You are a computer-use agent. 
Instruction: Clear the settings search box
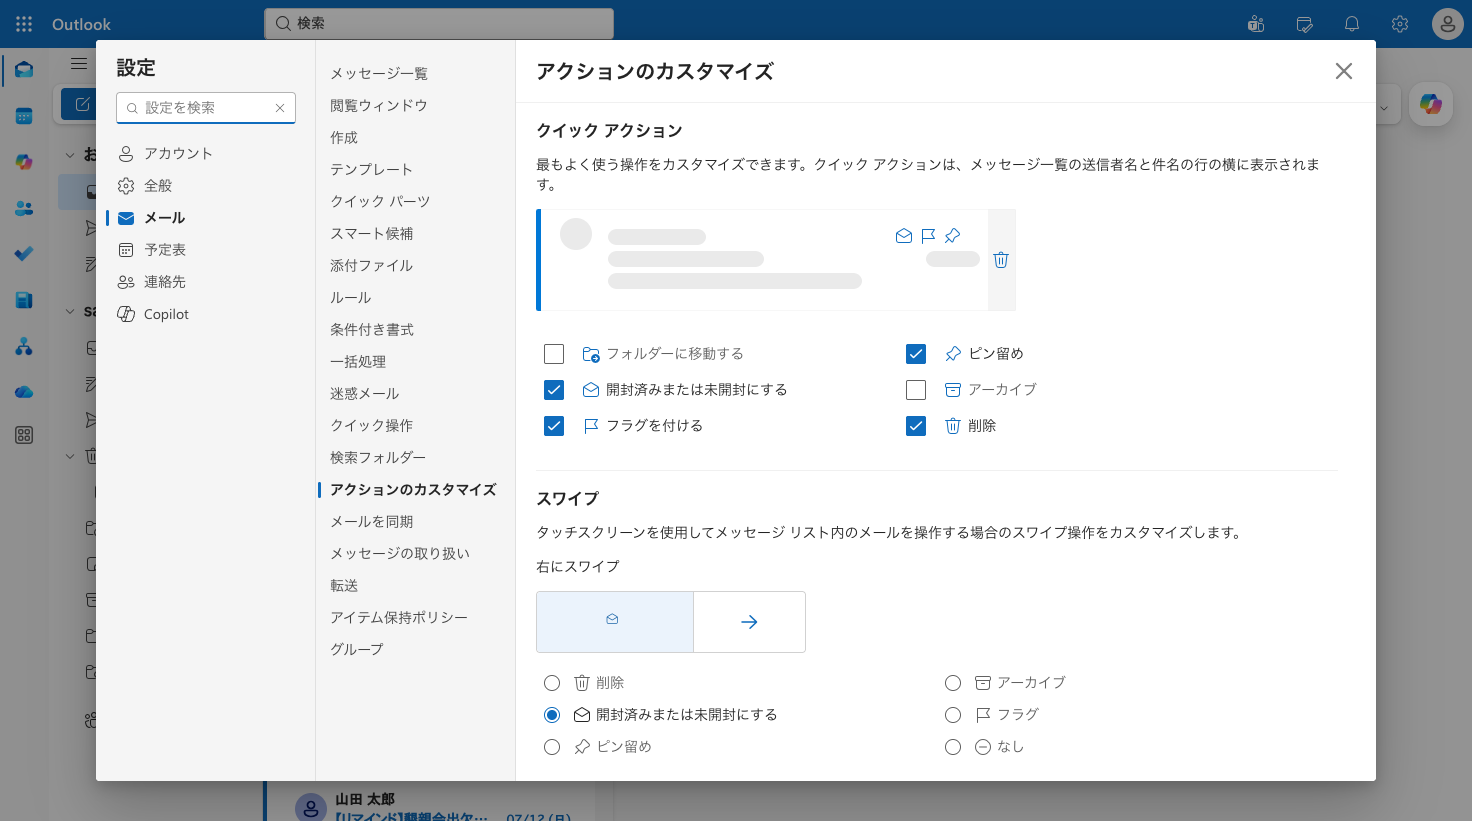coord(280,108)
